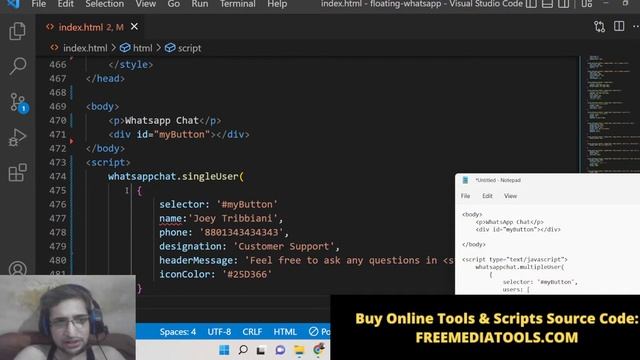The width and height of the screenshot is (640, 360).
Task: Click the code minimap on the right
Action: click(x=610, y=114)
